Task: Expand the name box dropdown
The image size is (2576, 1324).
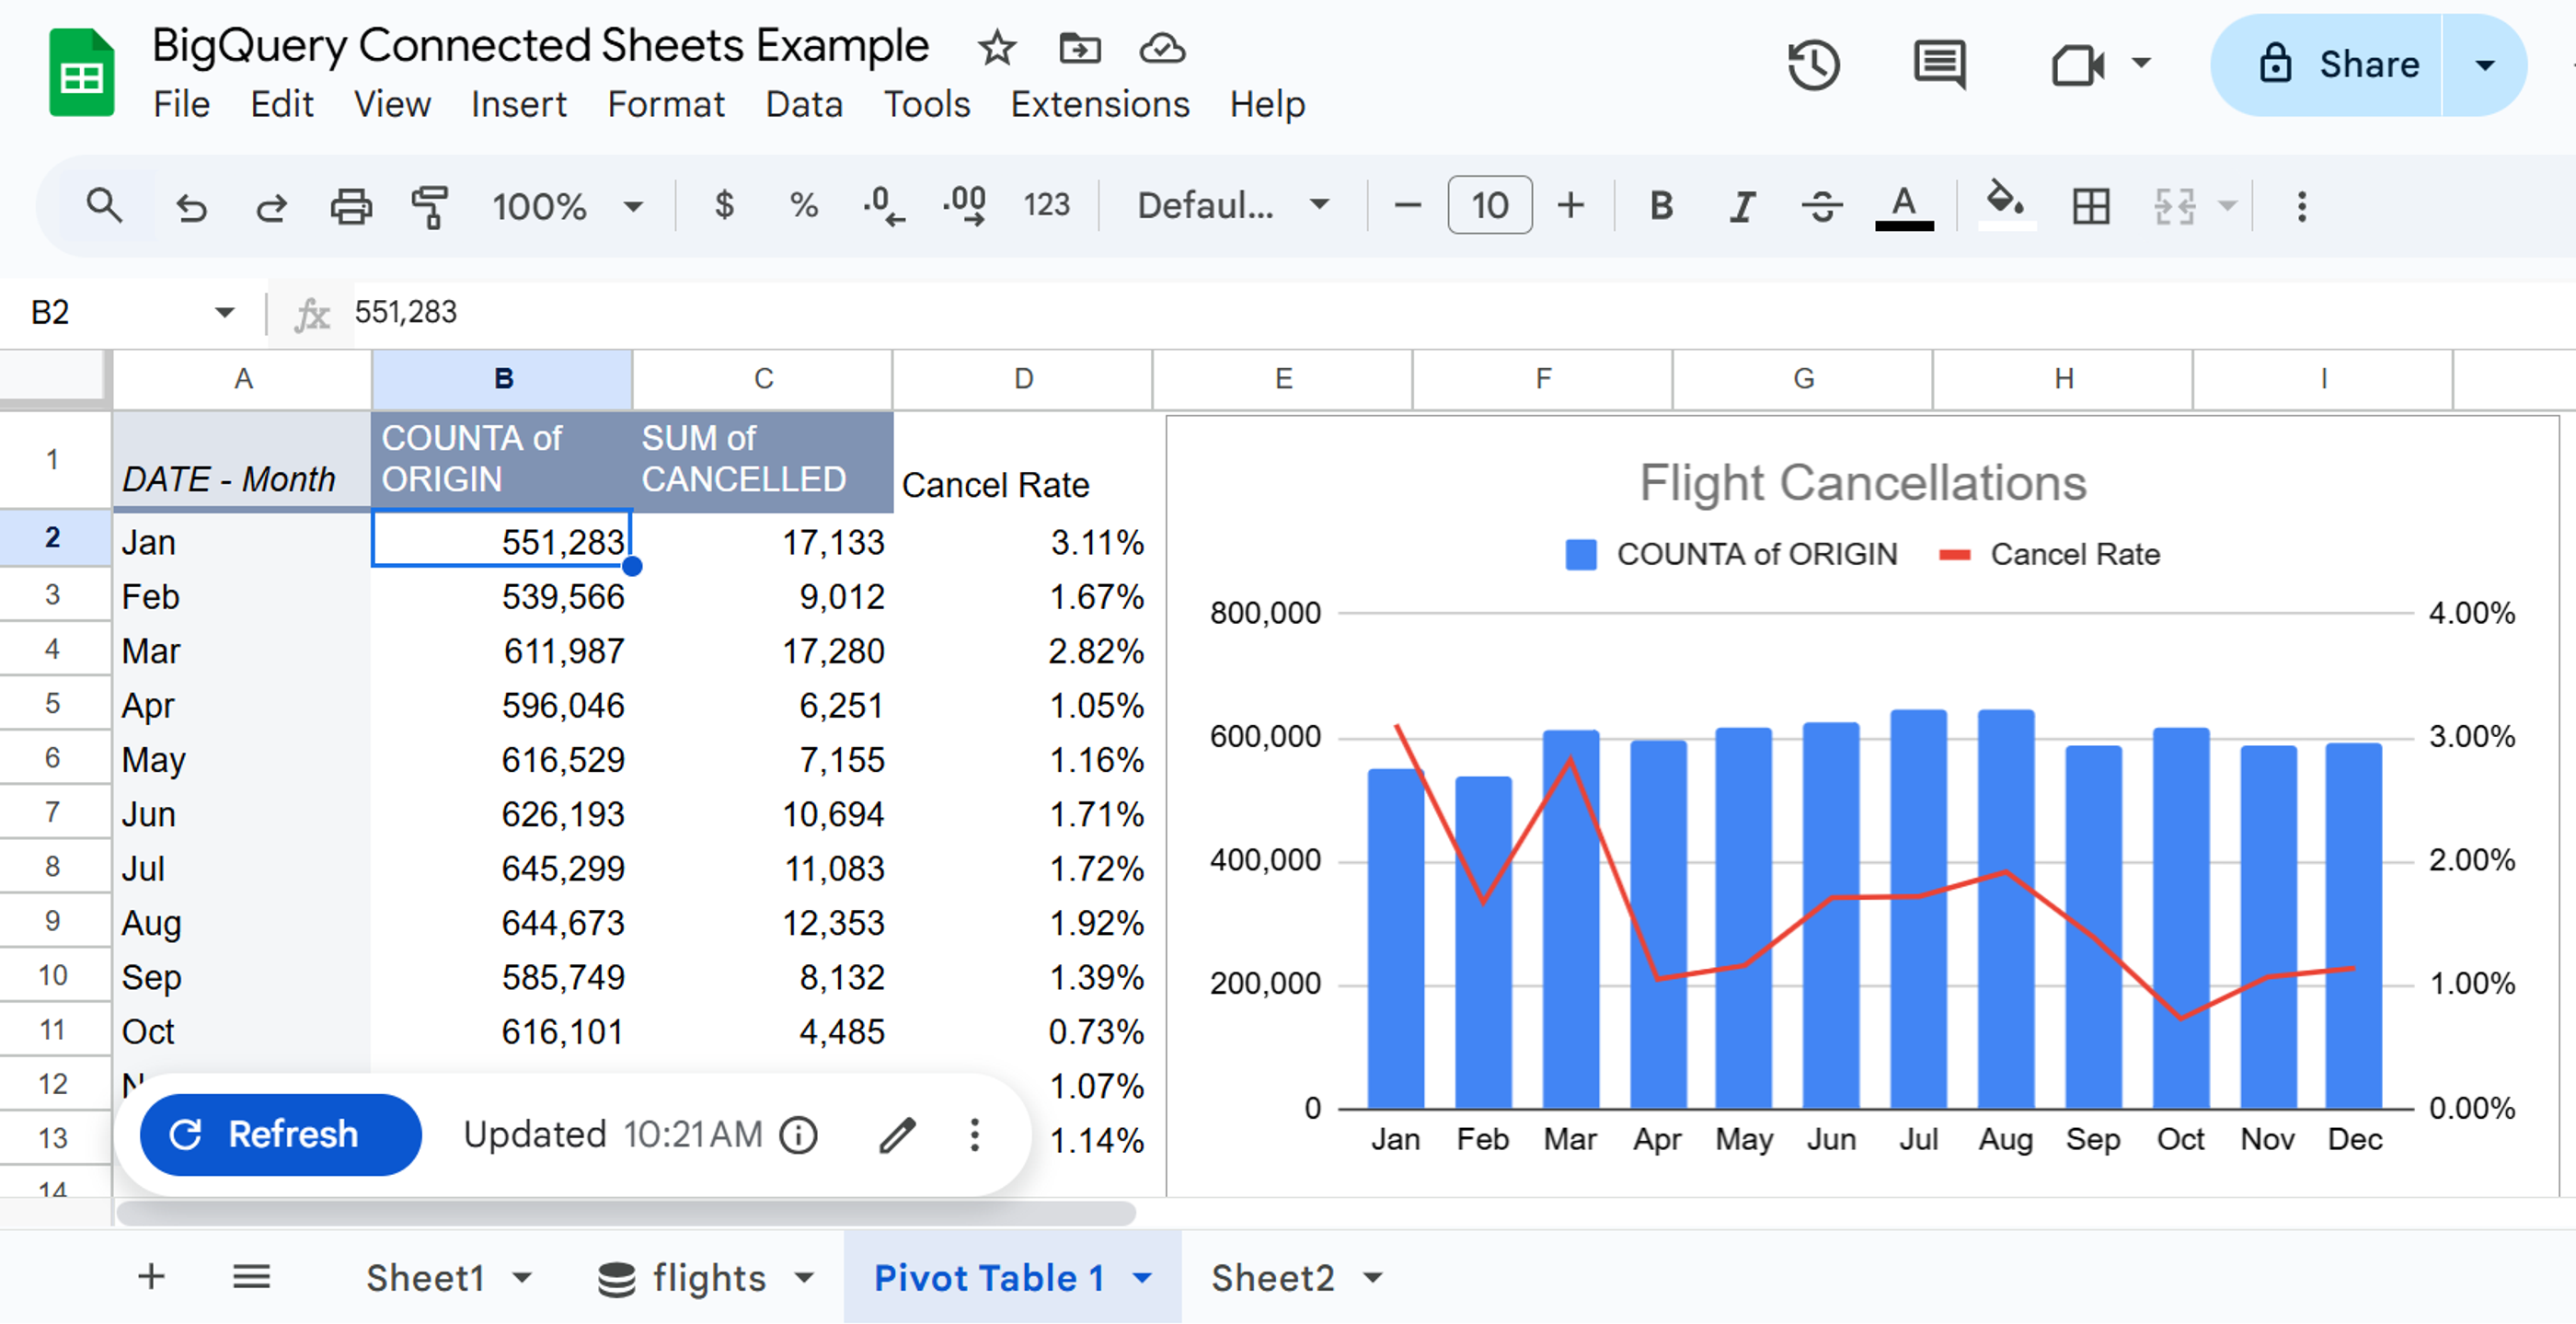Action: coord(224,313)
